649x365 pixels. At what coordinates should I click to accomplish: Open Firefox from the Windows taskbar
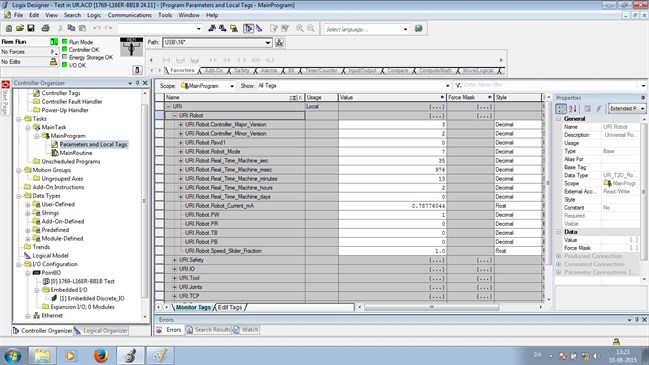pyautogui.click(x=101, y=355)
